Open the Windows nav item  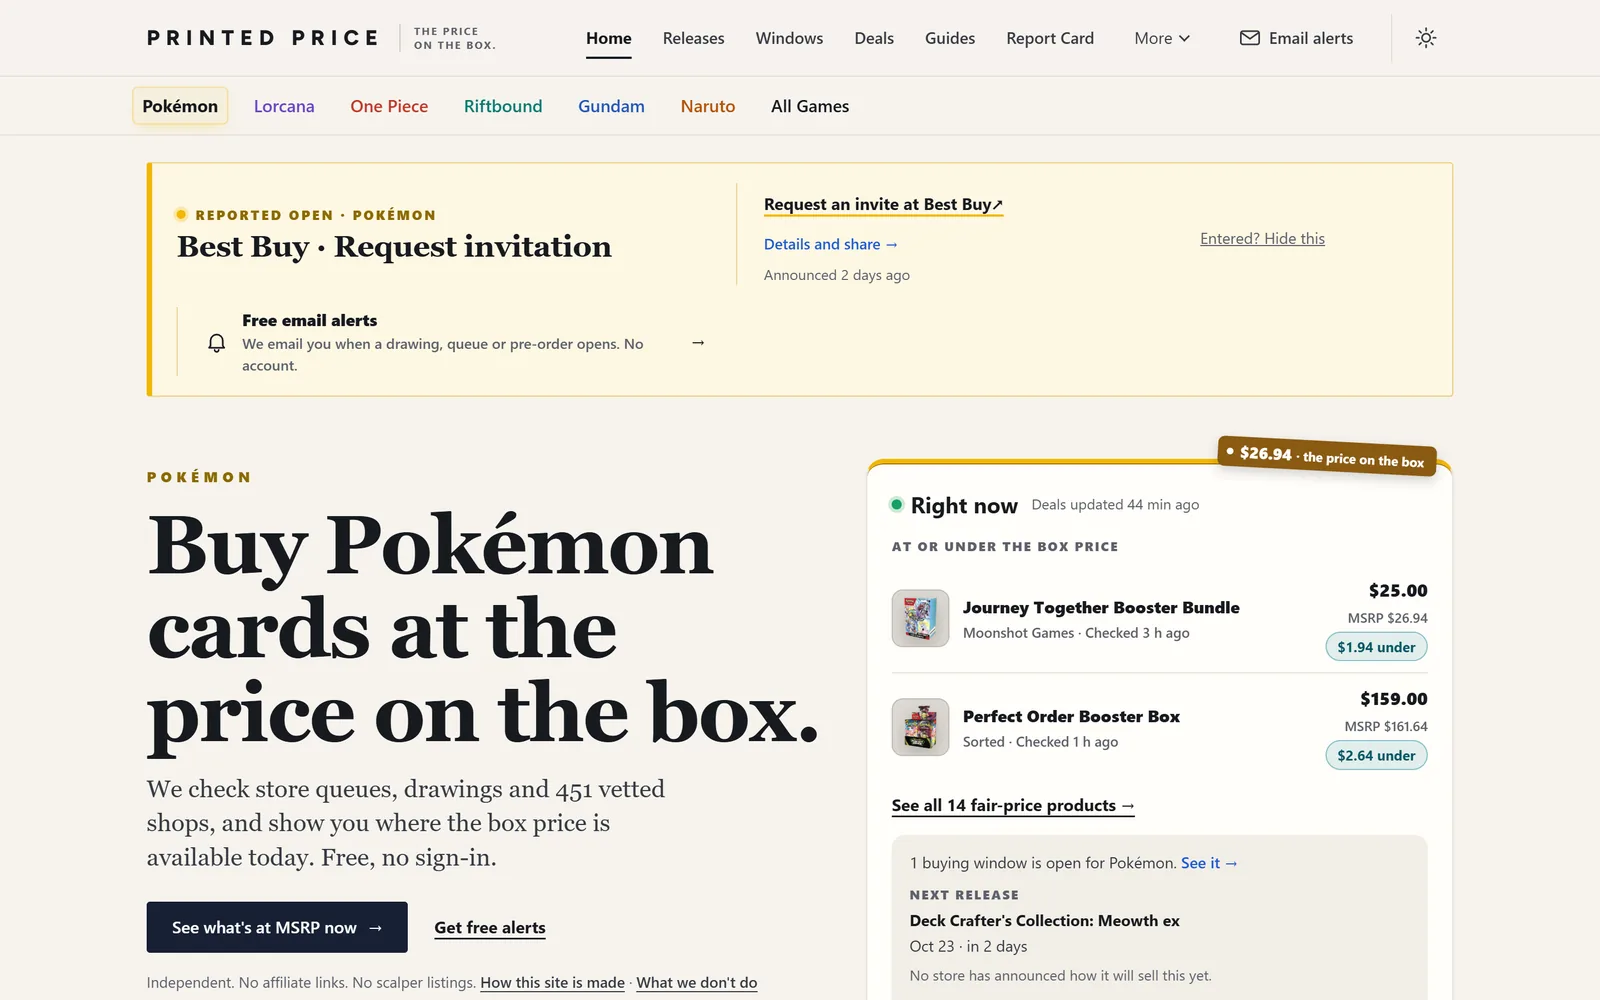tap(789, 38)
